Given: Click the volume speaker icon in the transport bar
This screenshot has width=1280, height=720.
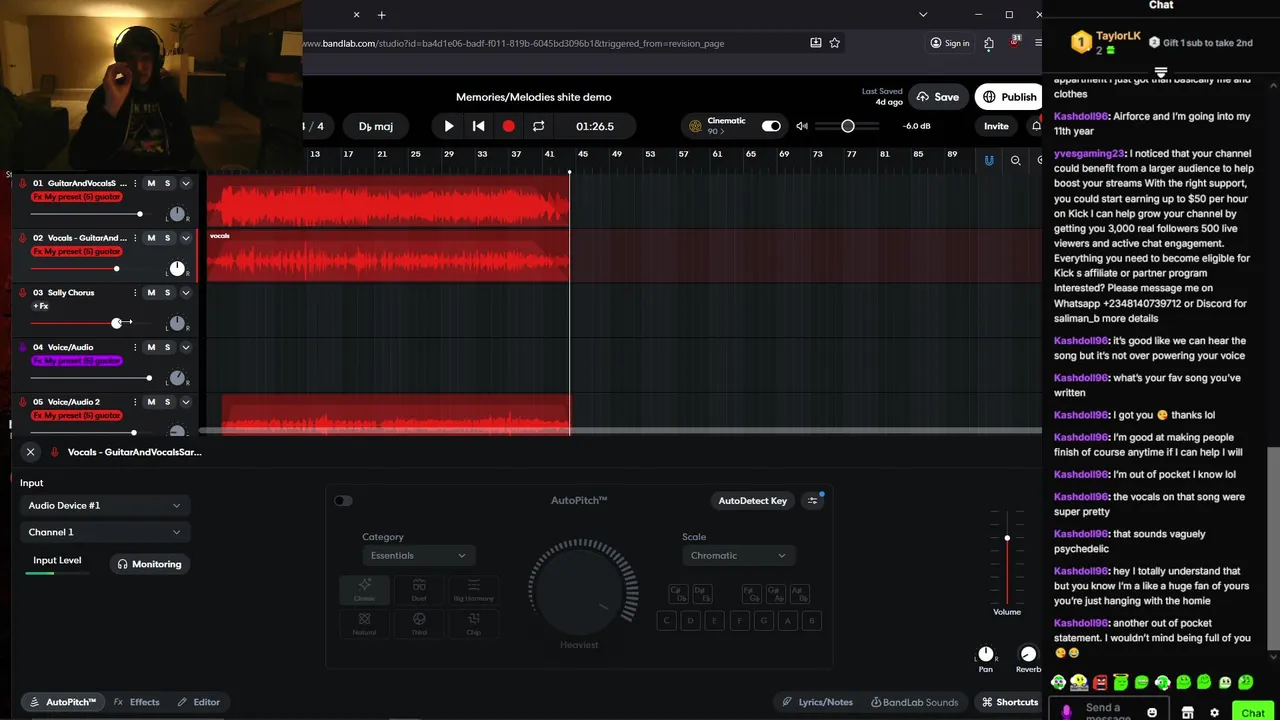Looking at the screenshot, I should point(801,126).
